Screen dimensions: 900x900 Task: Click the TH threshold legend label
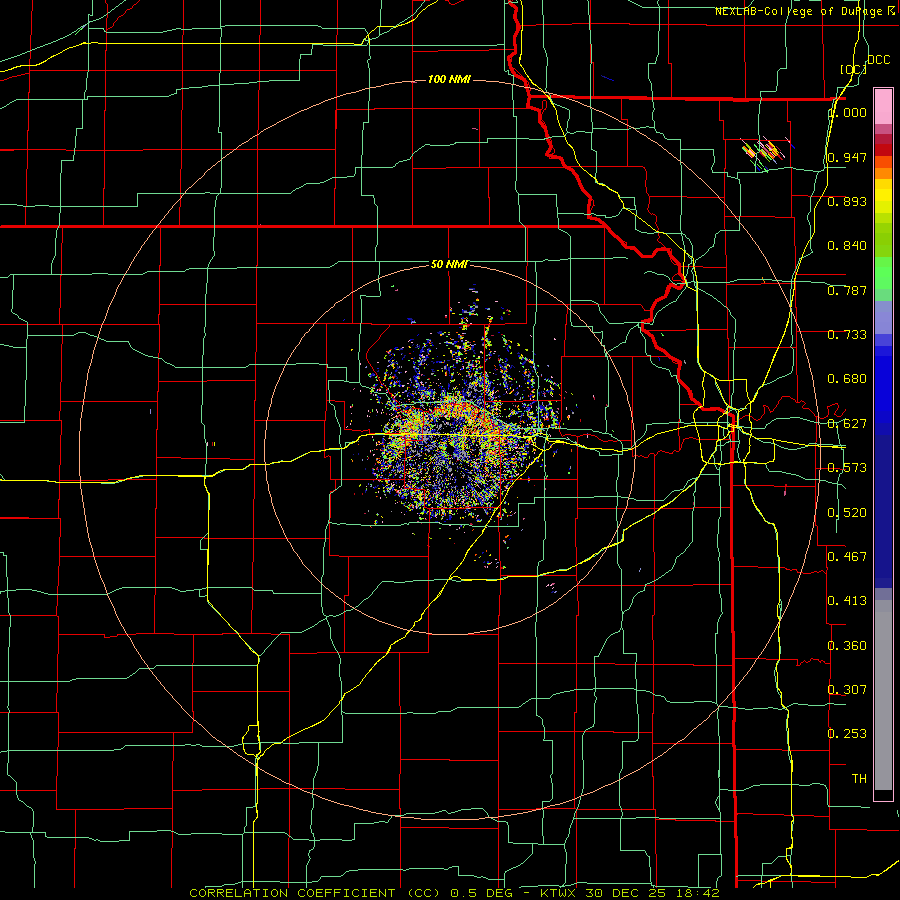coord(859,779)
